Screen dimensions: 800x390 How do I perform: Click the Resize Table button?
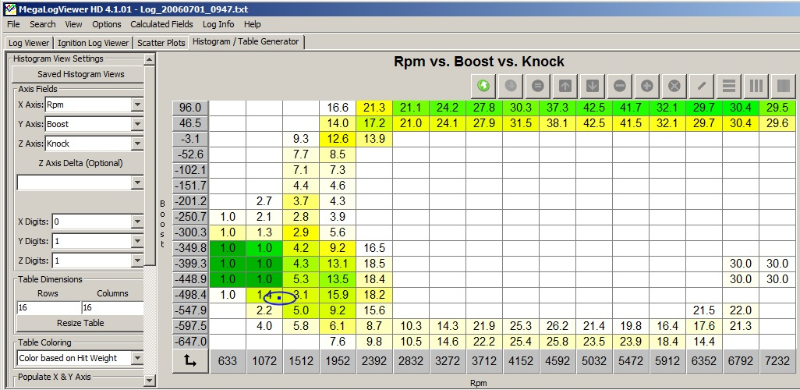coord(81,323)
